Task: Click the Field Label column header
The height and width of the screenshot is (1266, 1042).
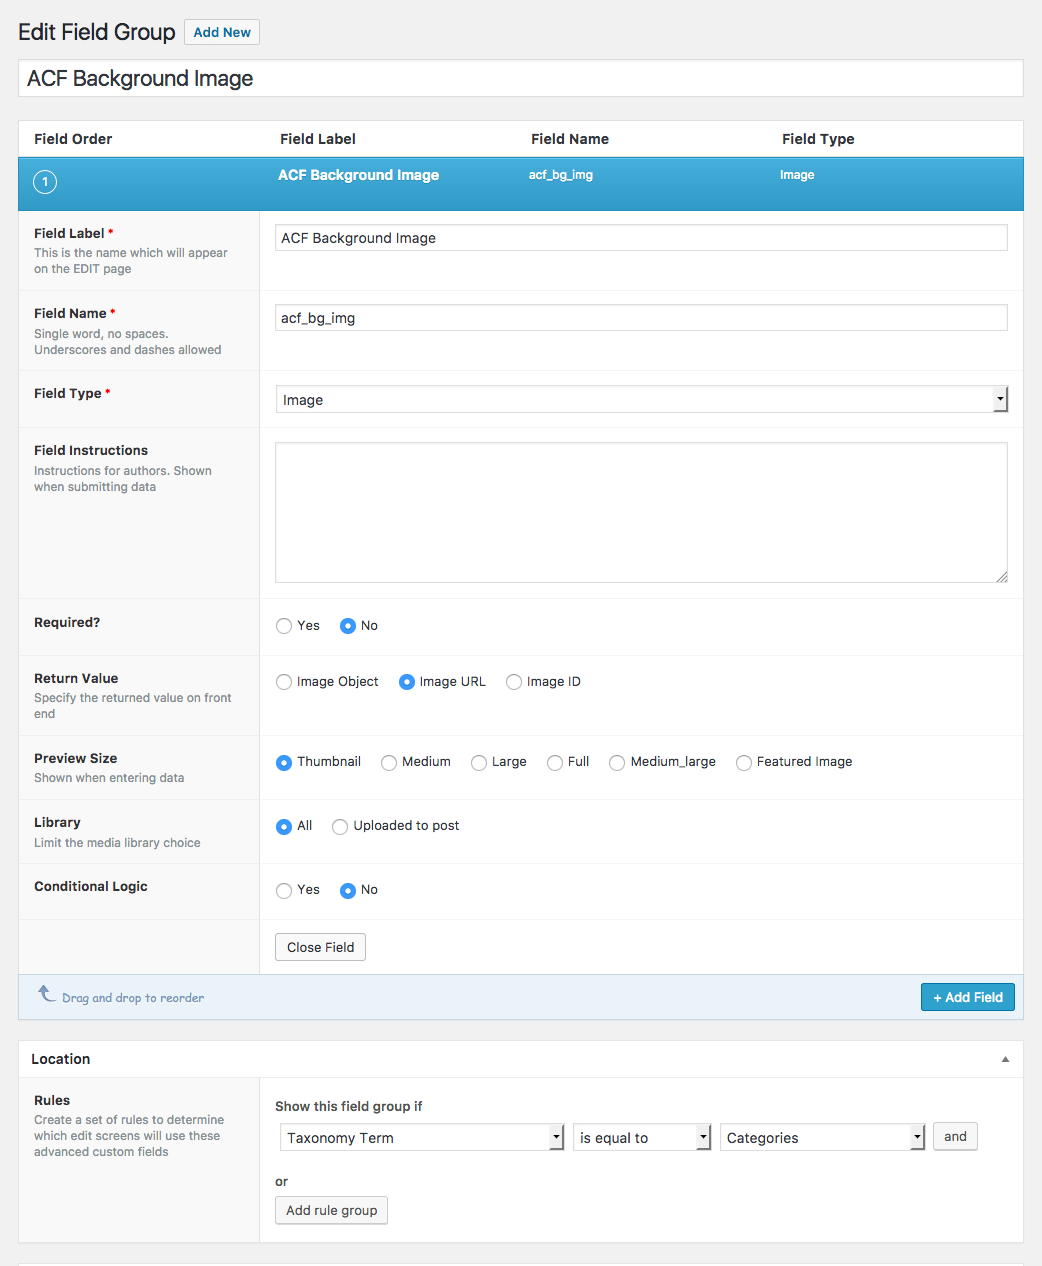Action: tap(318, 139)
